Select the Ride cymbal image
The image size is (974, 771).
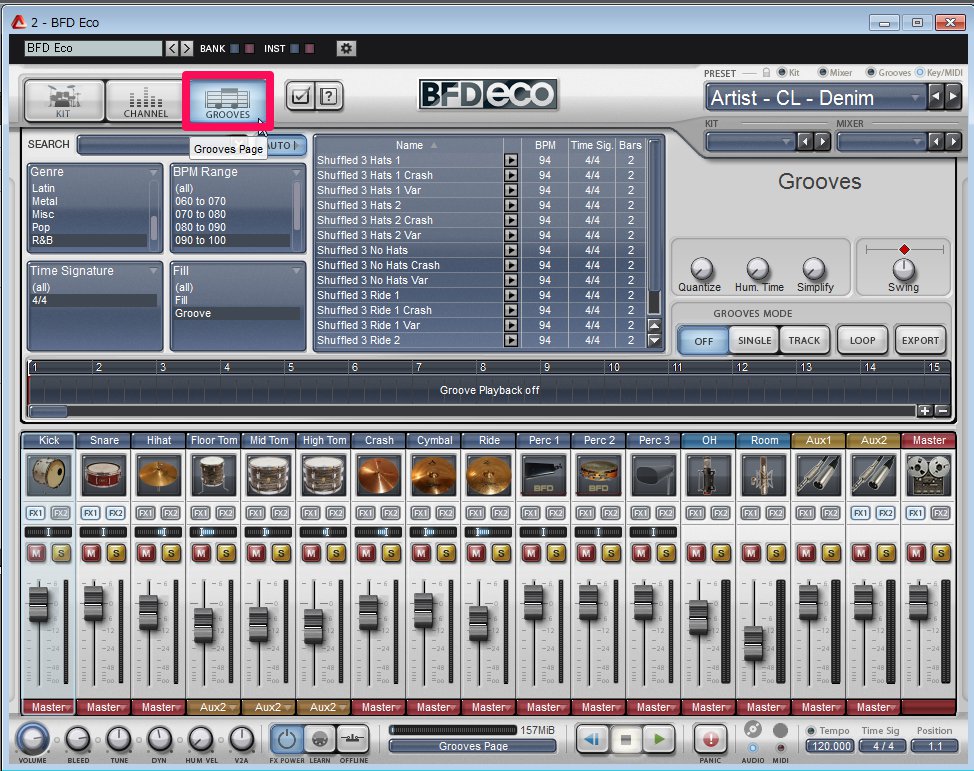pyautogui.click(x=489, y=474)
